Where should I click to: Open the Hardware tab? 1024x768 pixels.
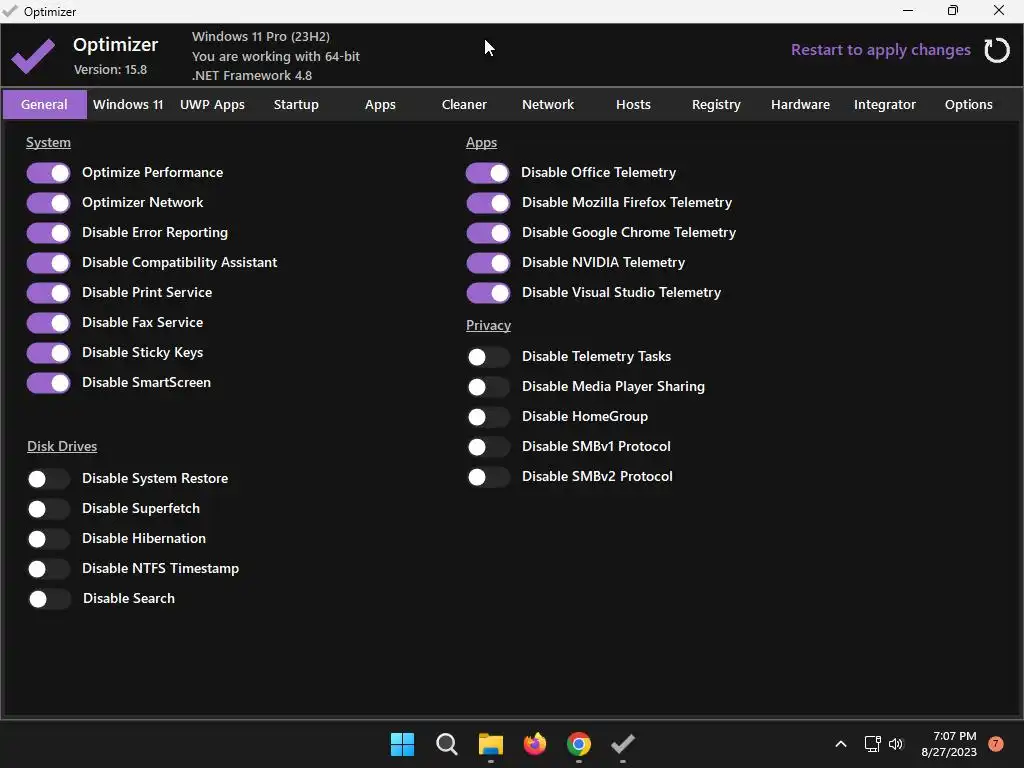pos(801,104)
